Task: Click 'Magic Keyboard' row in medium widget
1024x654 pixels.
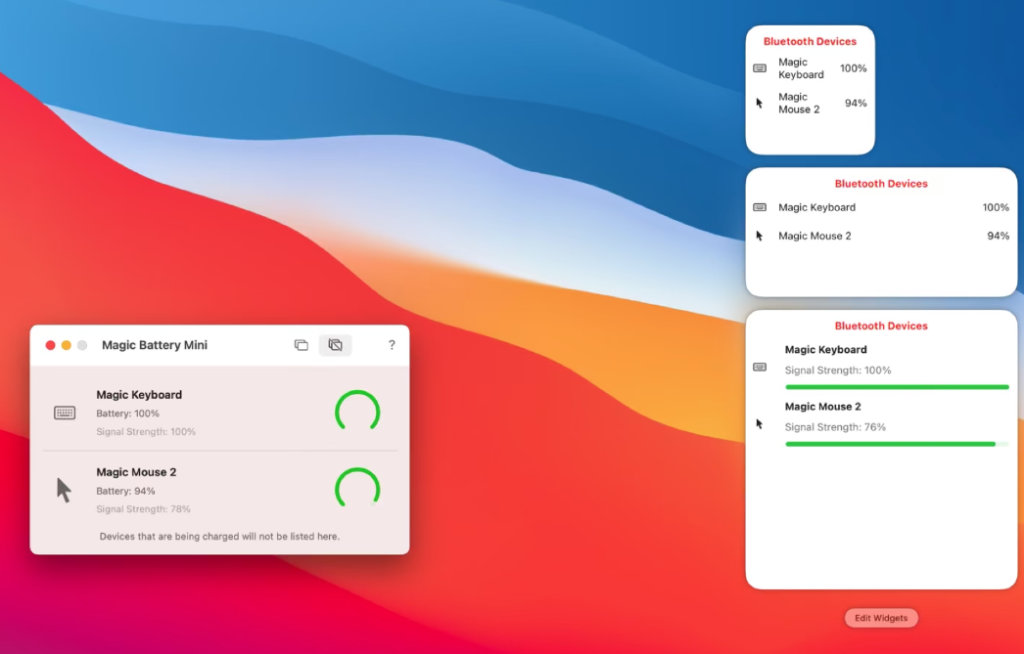Action: [x=881, y=207]
